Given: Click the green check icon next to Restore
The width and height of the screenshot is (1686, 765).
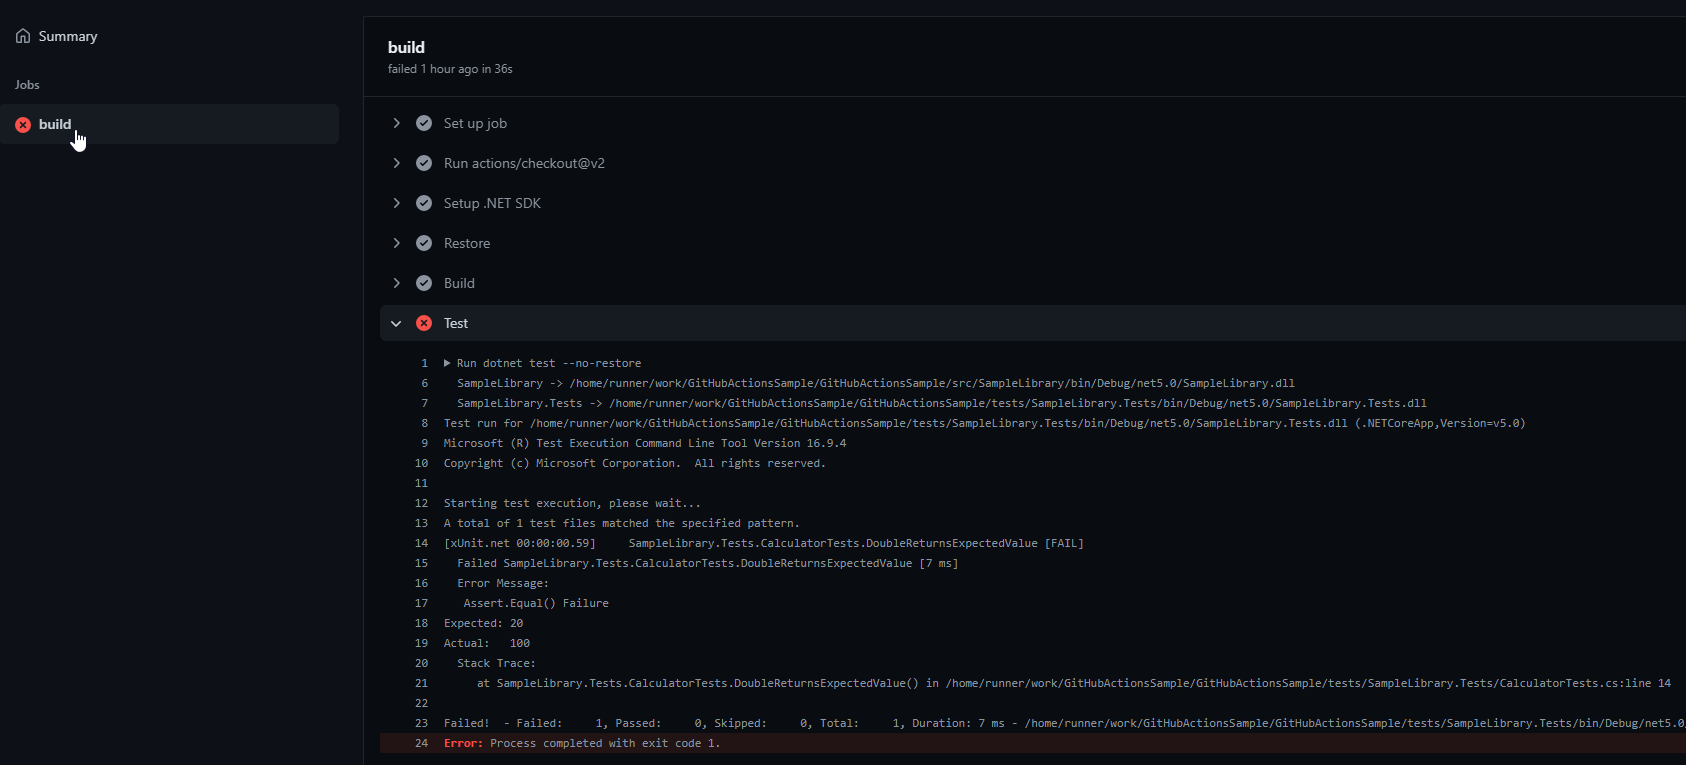Looking at the screenshot, I should pyautogui.click(x=424, y=243).
